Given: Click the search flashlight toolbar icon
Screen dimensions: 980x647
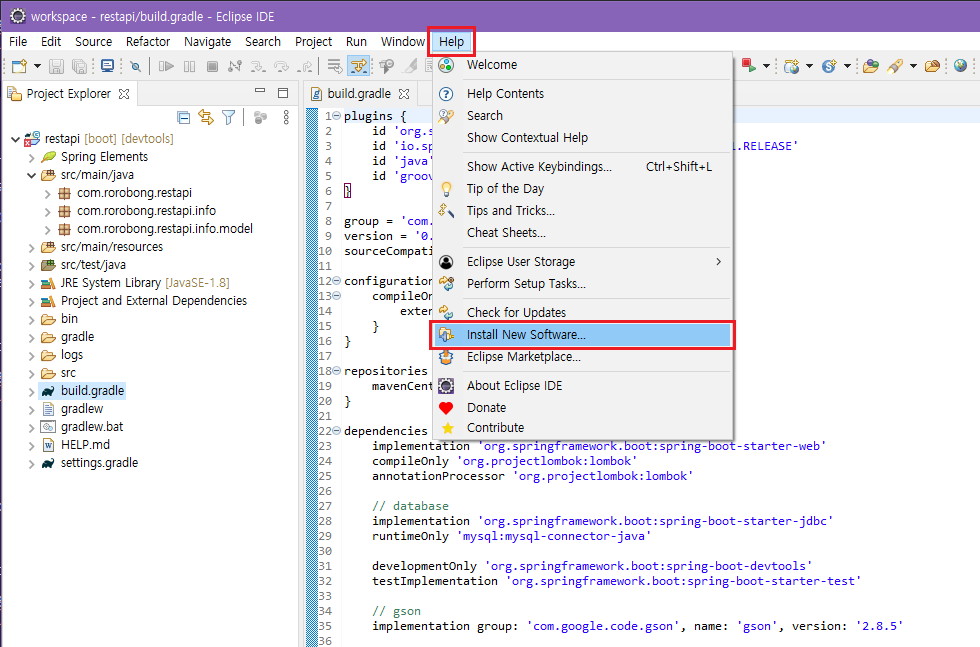Looking at the screenshot, I should (x=895, y=66).
